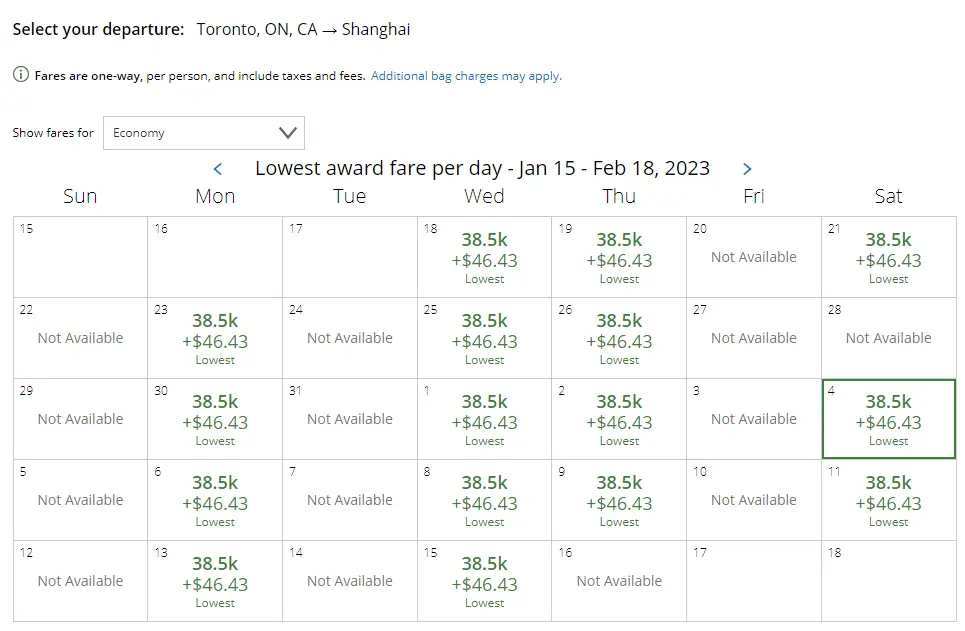
Task: Pick the January 30 award fare
Action: [215, 420]
